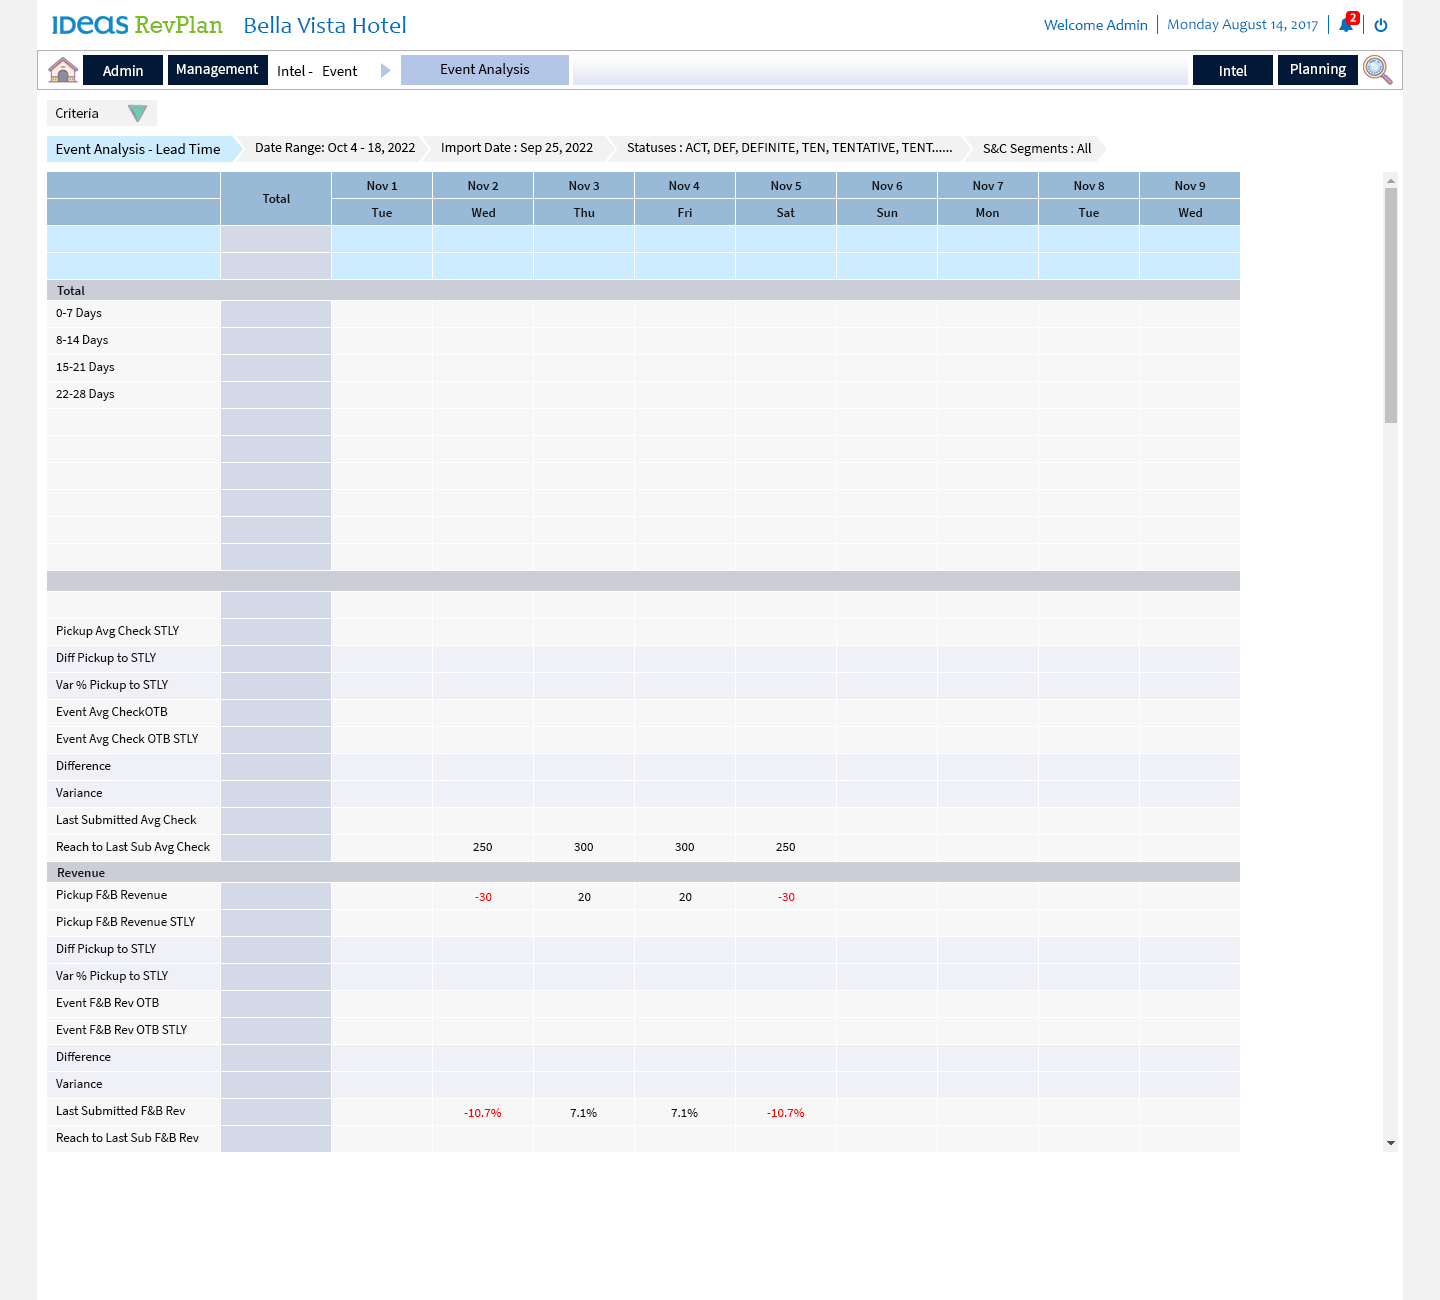Select the Date Range criteria chip
Screen dimensions: 1440x1300
(335, 148)
